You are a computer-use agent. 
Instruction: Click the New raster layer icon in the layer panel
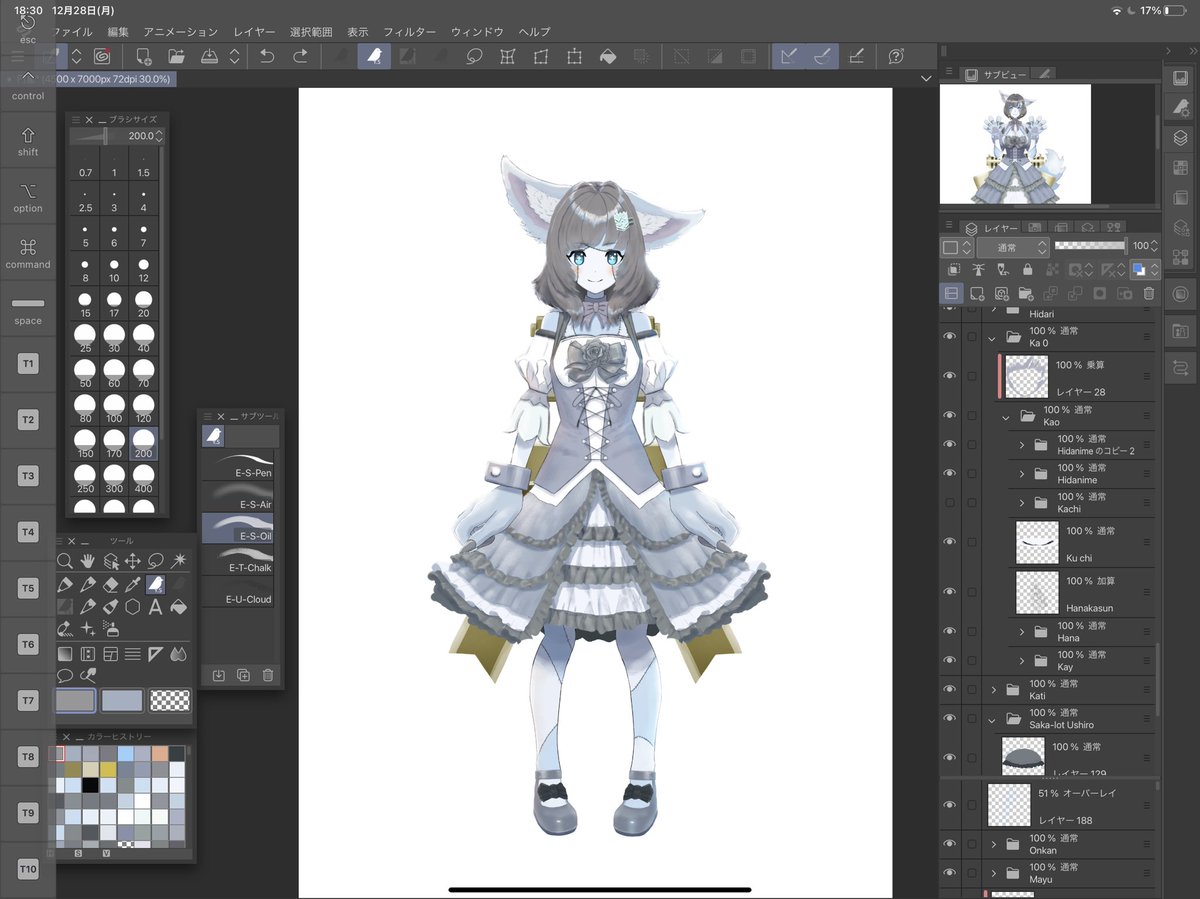pos(977,294)
